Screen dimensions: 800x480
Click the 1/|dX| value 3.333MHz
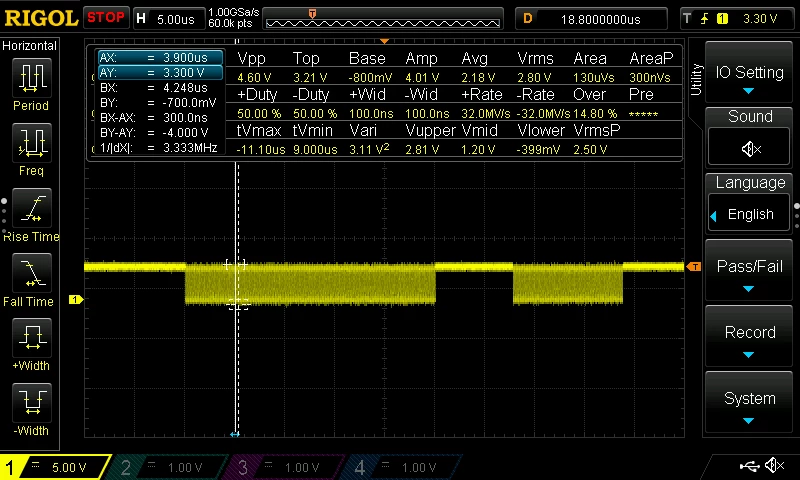pyautogui.click(x=190, y=147)
